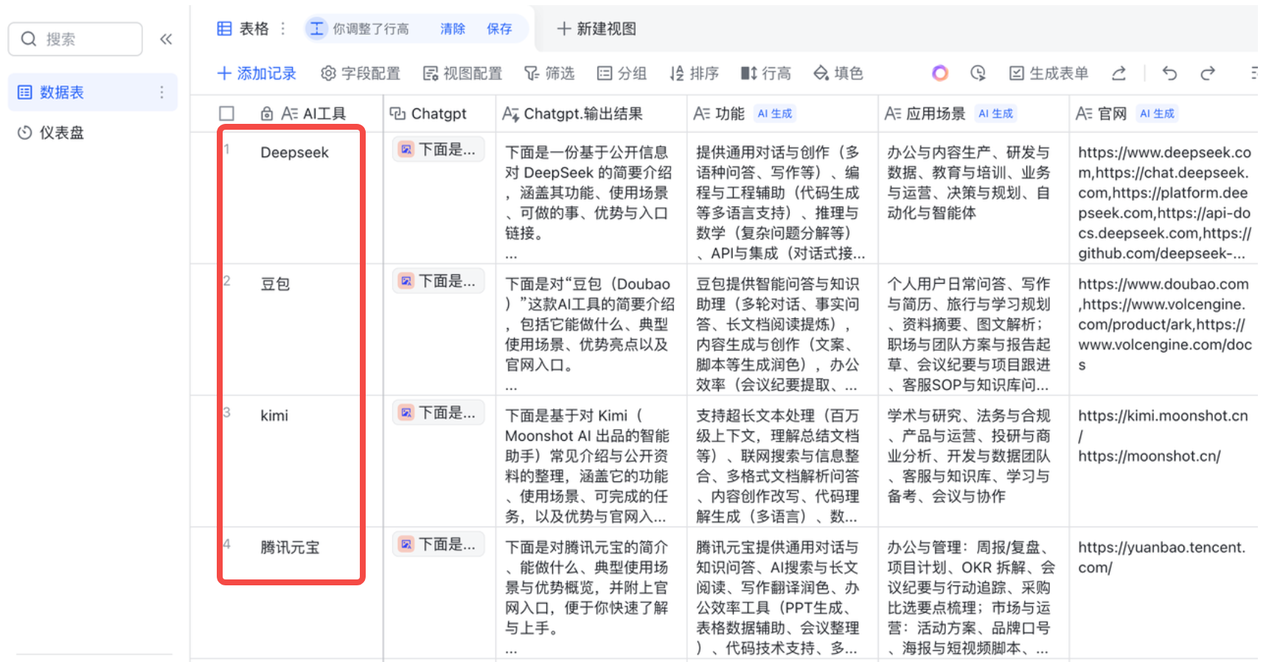Click the www.deepseek.com URL cell

point(1164,197)
